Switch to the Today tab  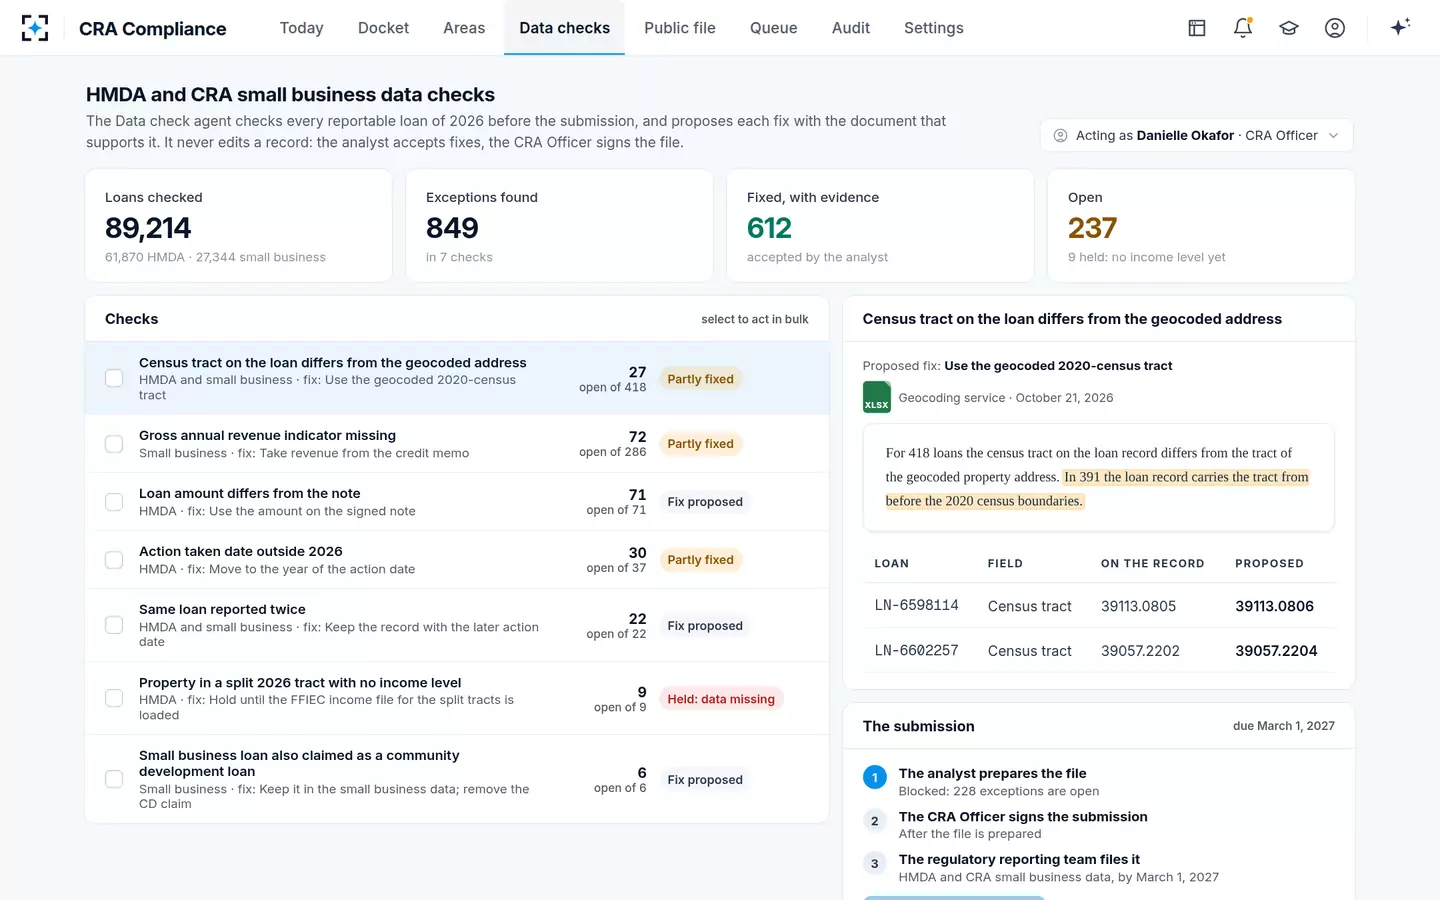tap(302, 28)
